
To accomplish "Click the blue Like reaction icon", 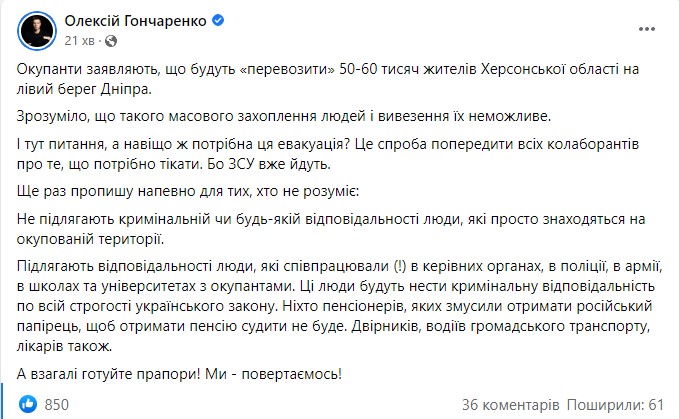I will [30, 403].
